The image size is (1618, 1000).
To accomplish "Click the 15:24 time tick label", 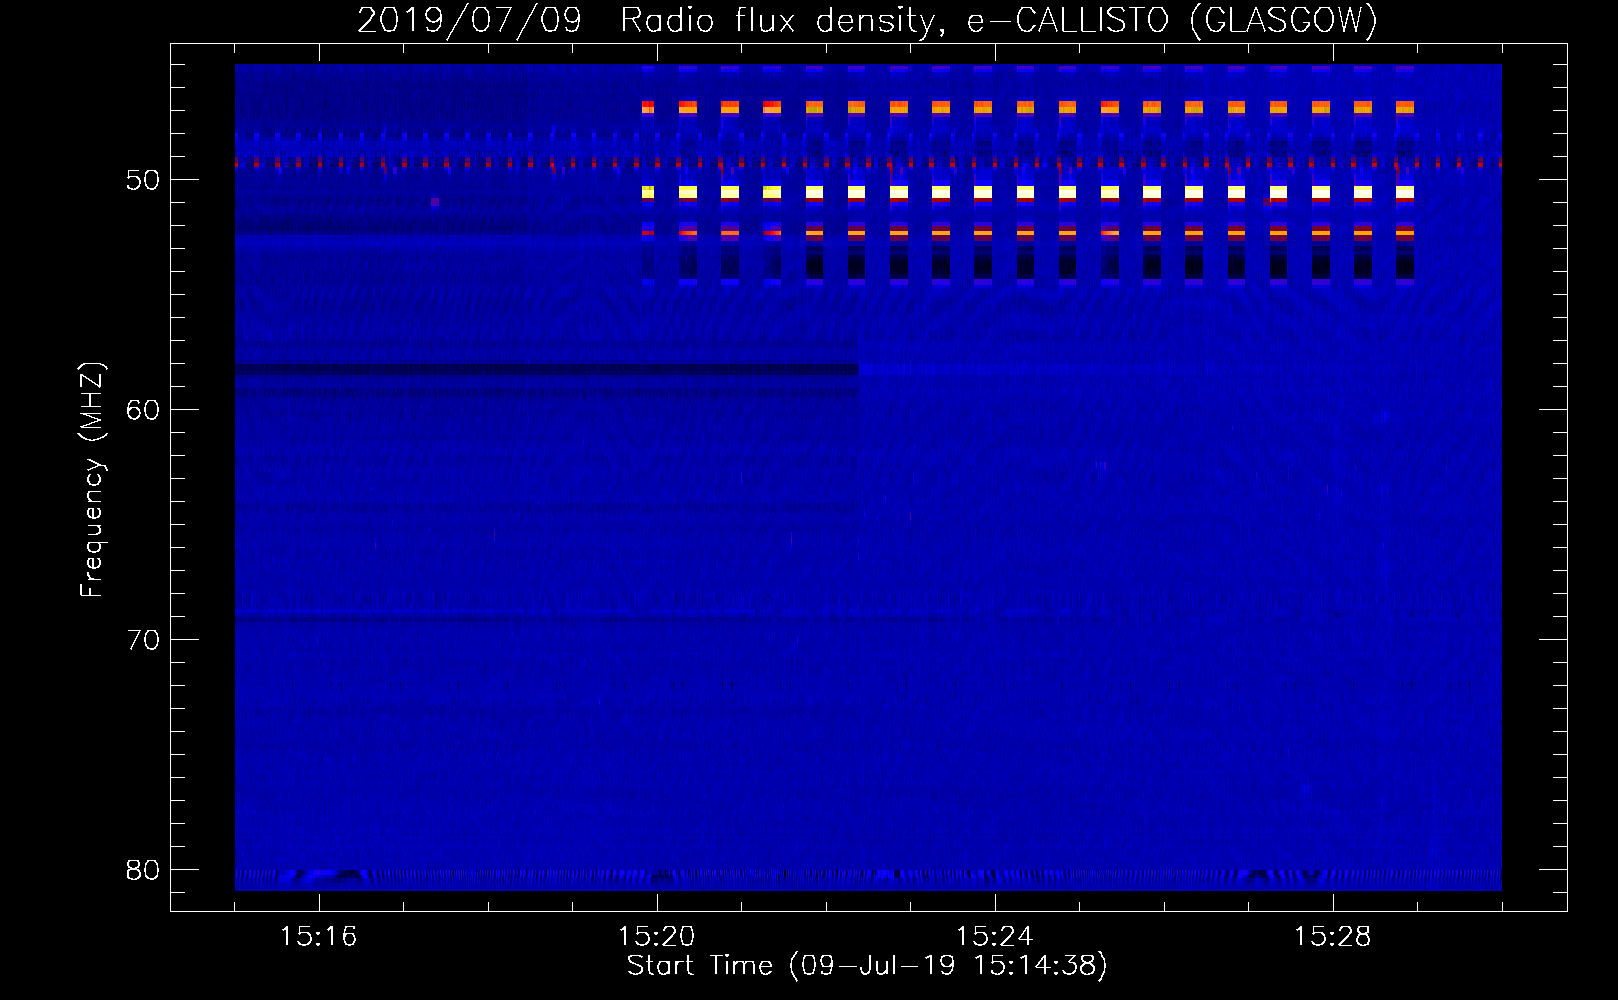I will (994, 936).
